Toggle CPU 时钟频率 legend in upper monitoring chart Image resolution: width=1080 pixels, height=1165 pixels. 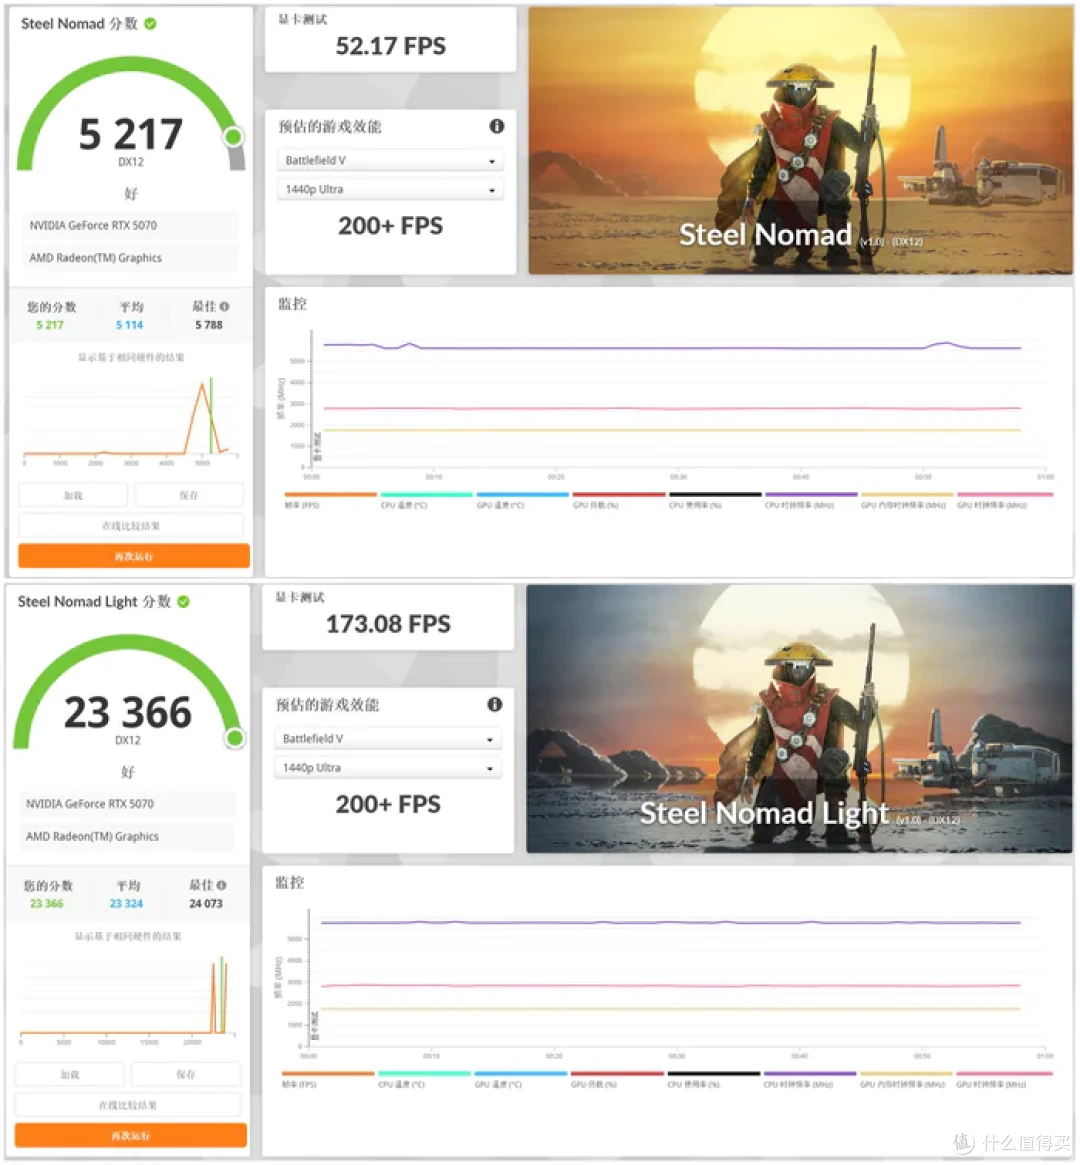811,500
